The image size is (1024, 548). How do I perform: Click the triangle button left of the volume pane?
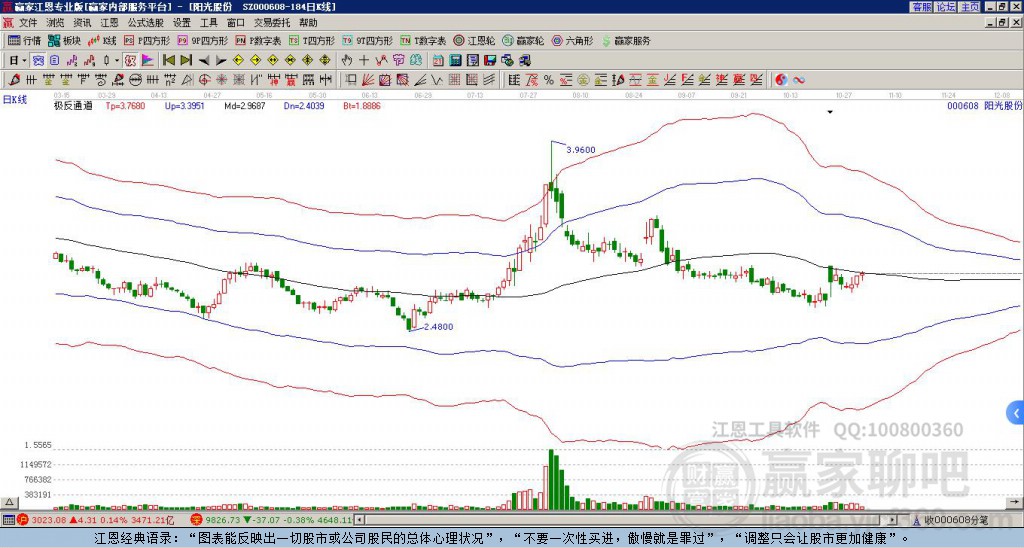pyautogui.click(x=9, y=502)
